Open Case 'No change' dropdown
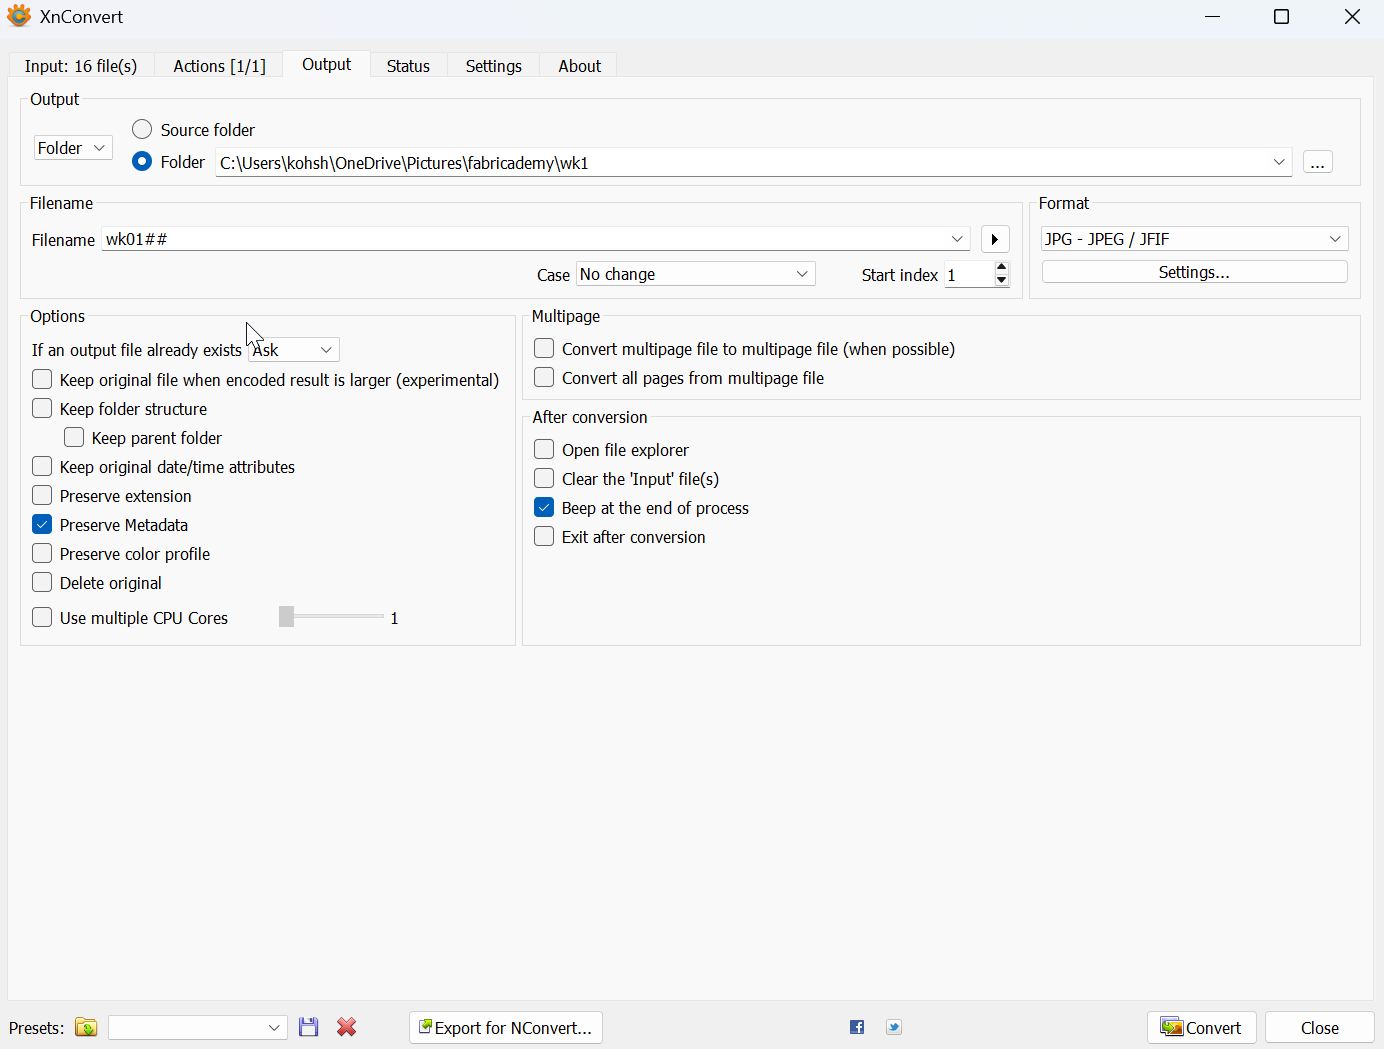The image size is (1384, 1049). (x=696, y=274)
